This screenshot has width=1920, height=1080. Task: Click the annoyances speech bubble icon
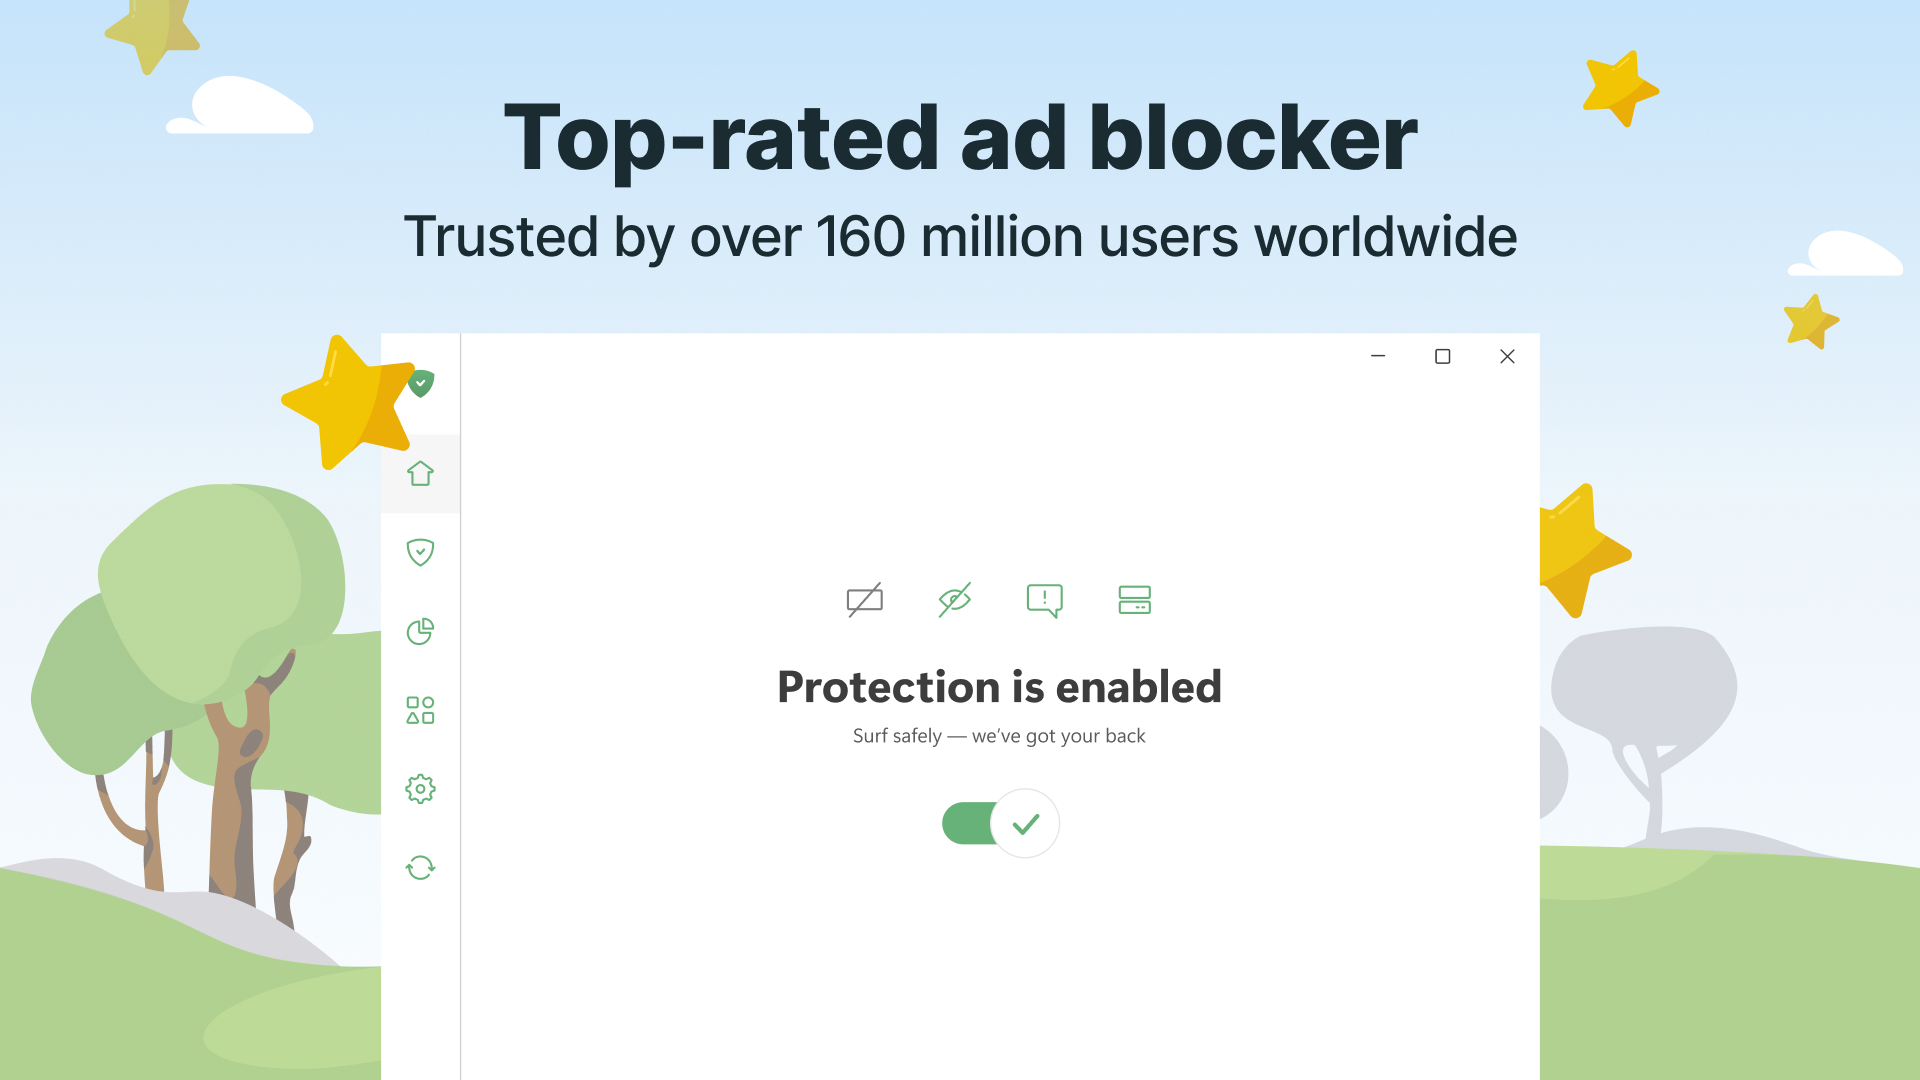click(x=1045, y=600)
